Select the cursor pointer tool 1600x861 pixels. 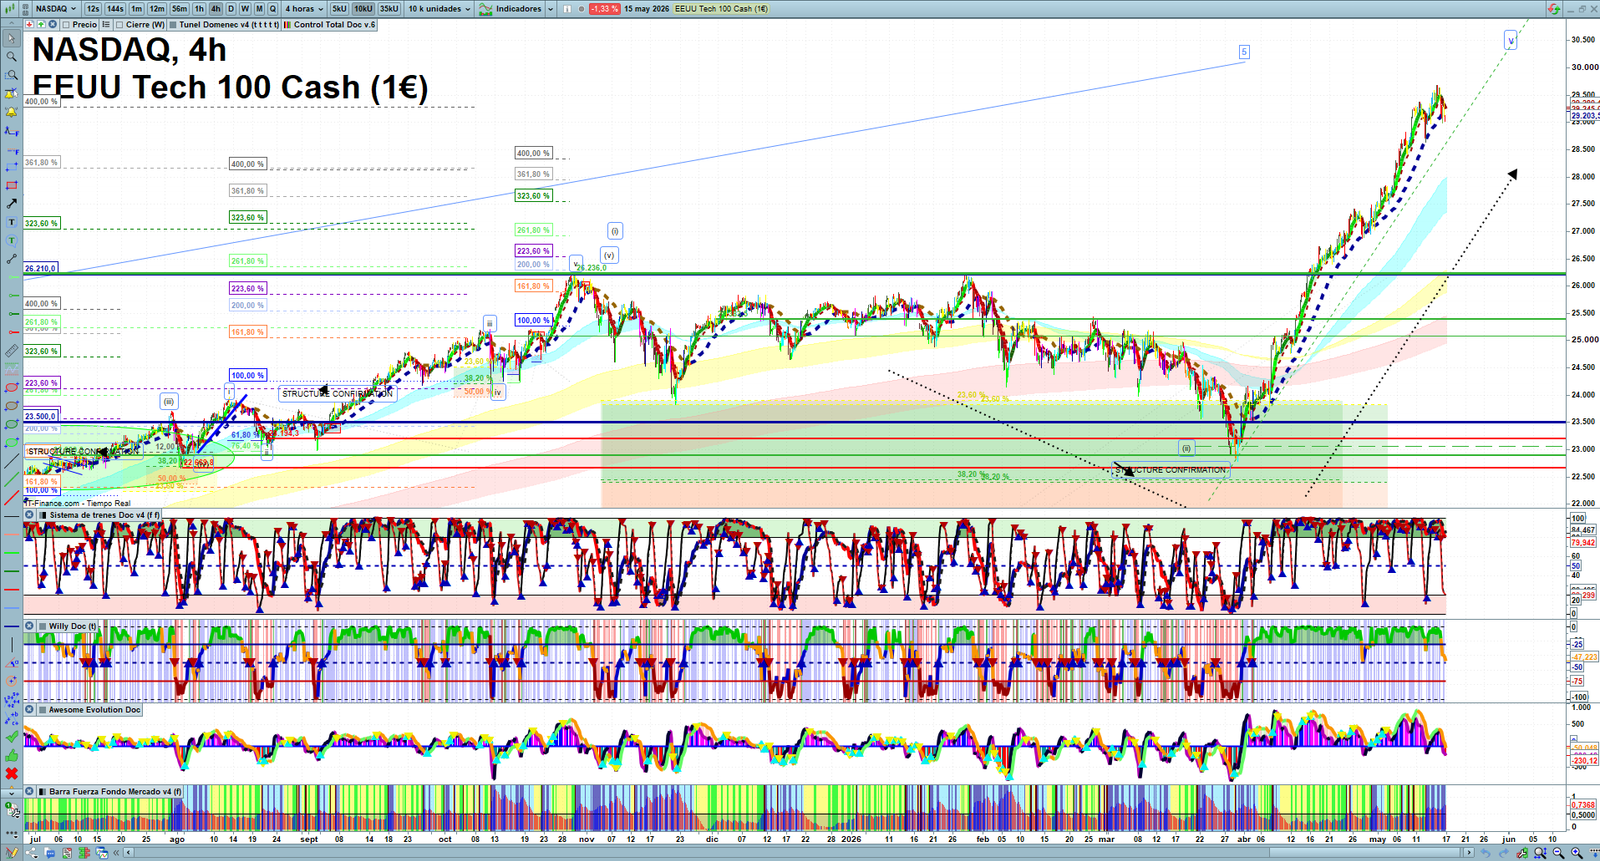(x=11, y=38)
